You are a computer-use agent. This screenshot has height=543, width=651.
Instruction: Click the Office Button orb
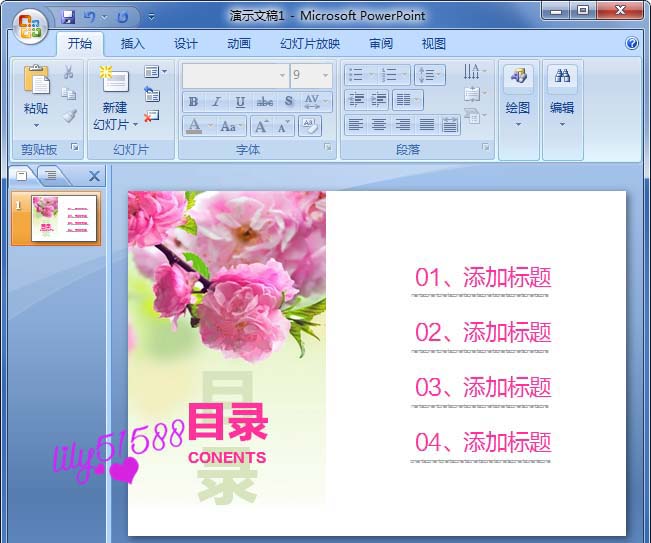pos(30,26)
